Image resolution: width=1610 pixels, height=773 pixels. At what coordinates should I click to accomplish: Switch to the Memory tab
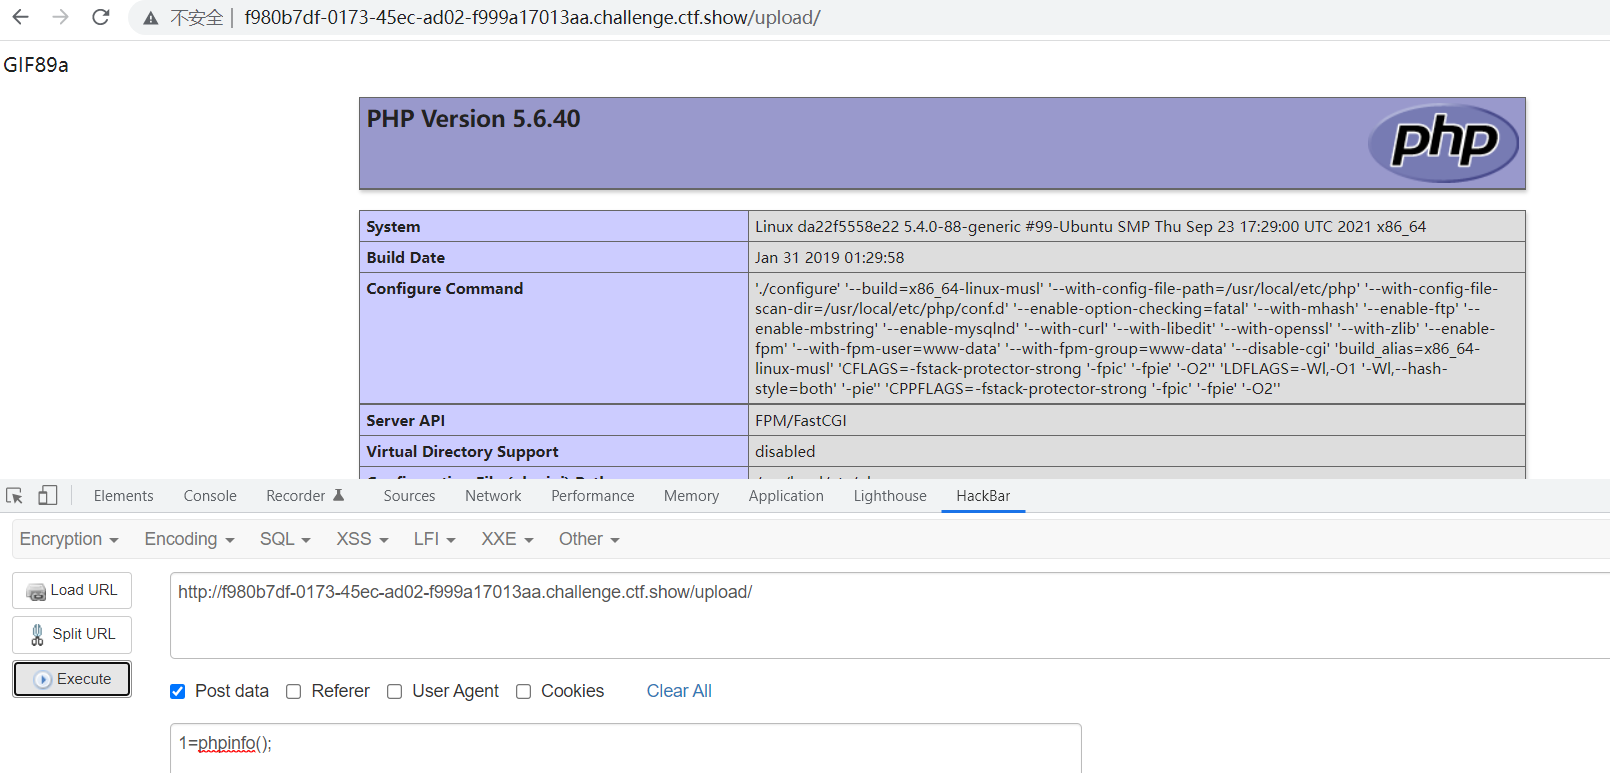(x=691, y=495)
